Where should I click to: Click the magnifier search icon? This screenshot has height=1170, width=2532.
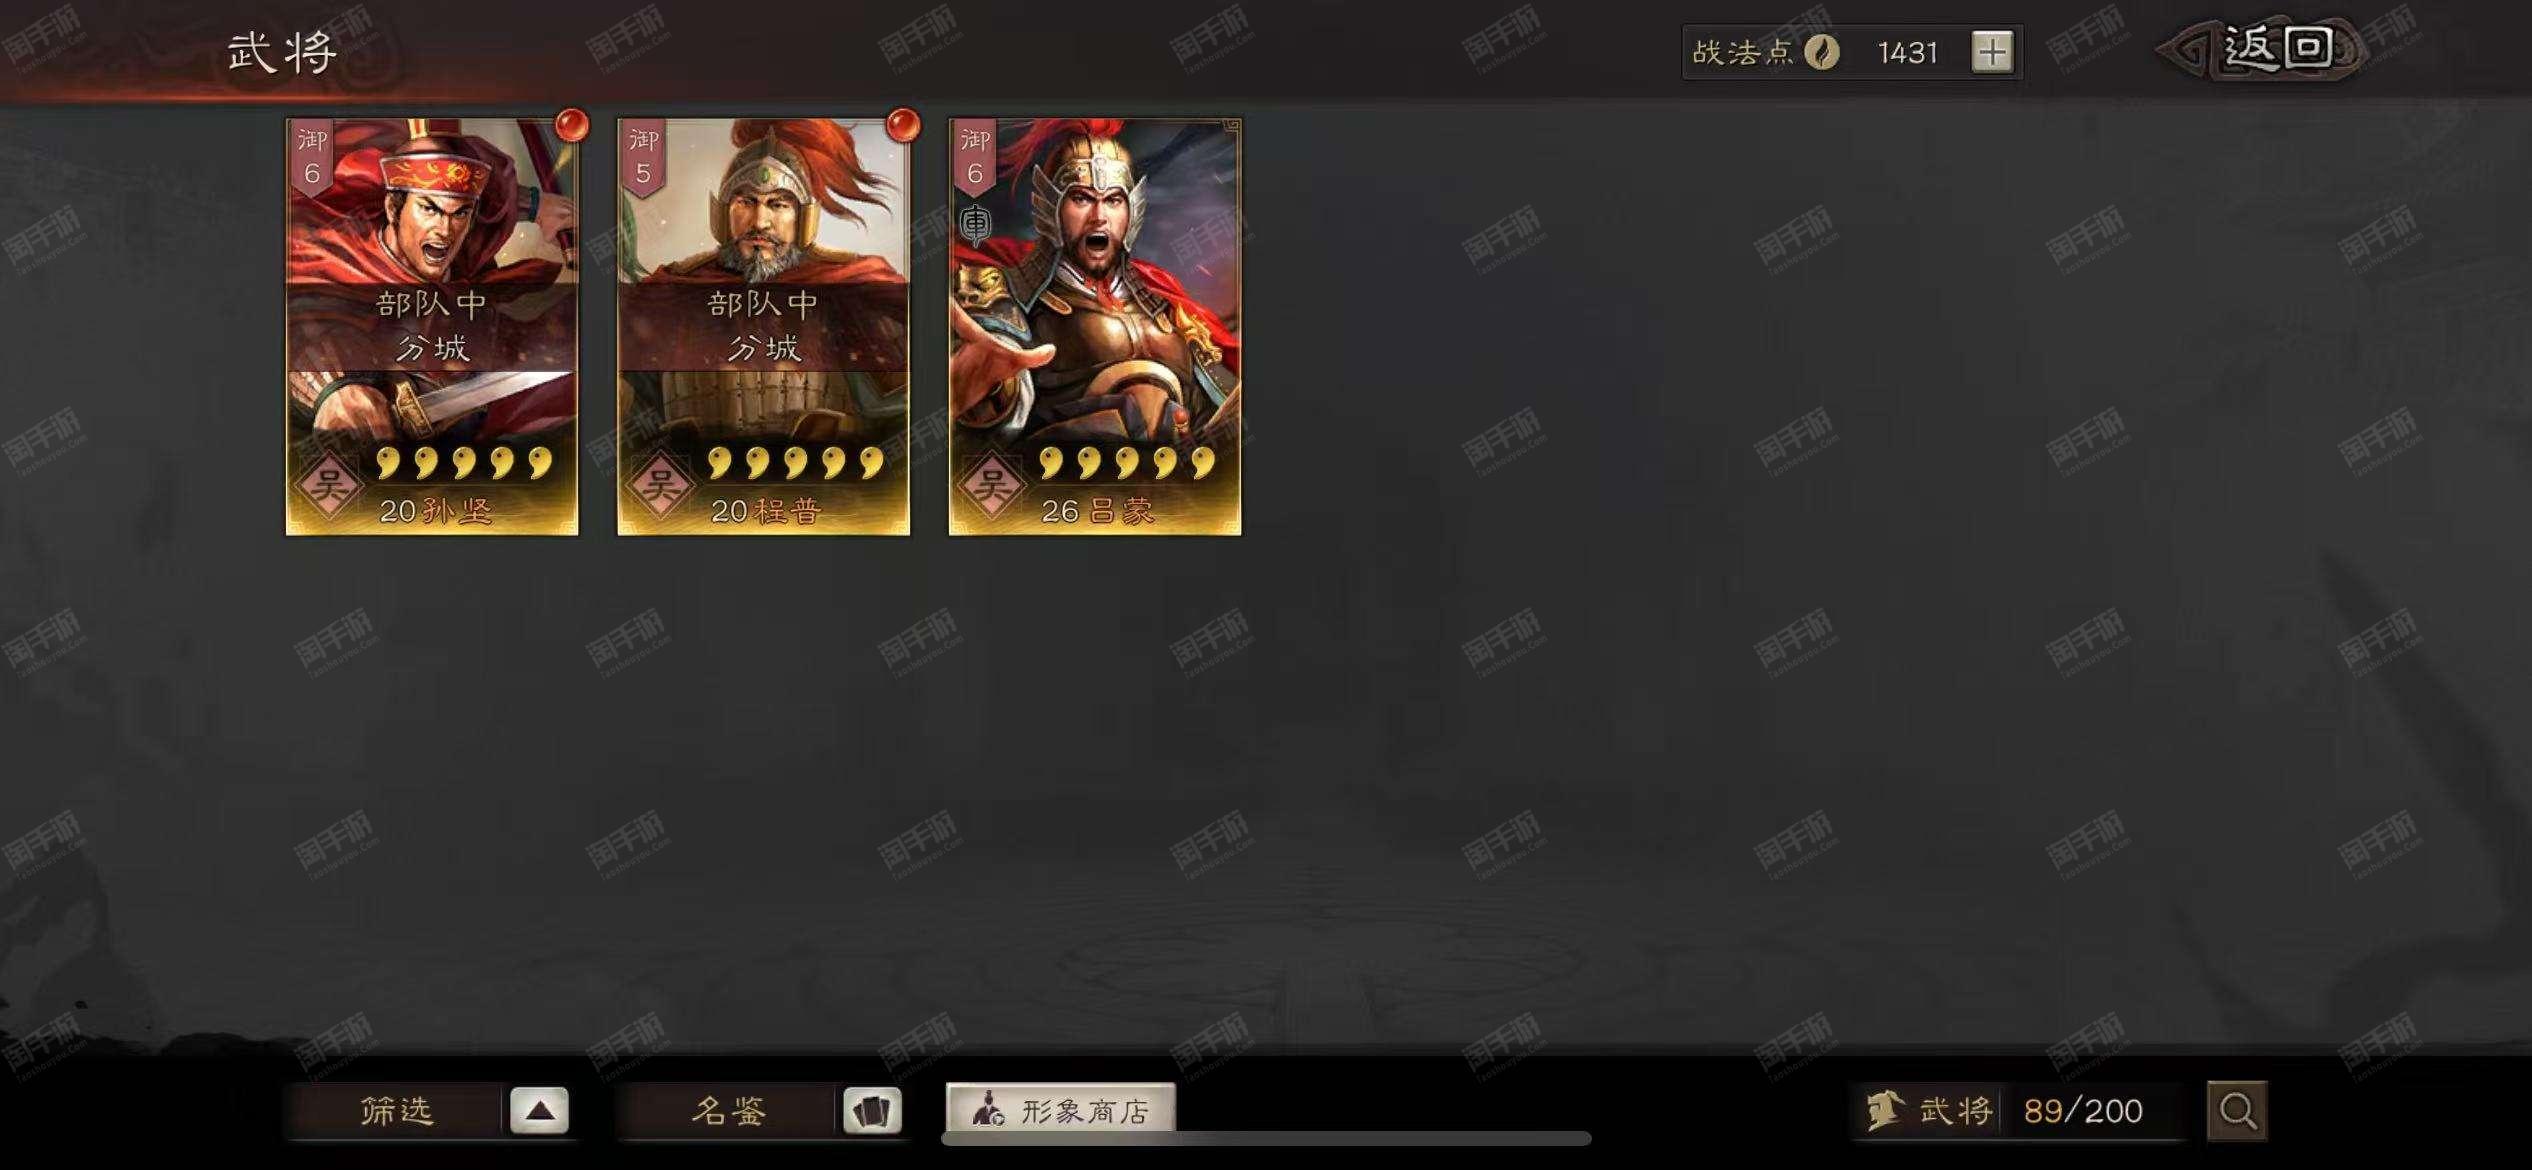(x=2237, y=1110)
